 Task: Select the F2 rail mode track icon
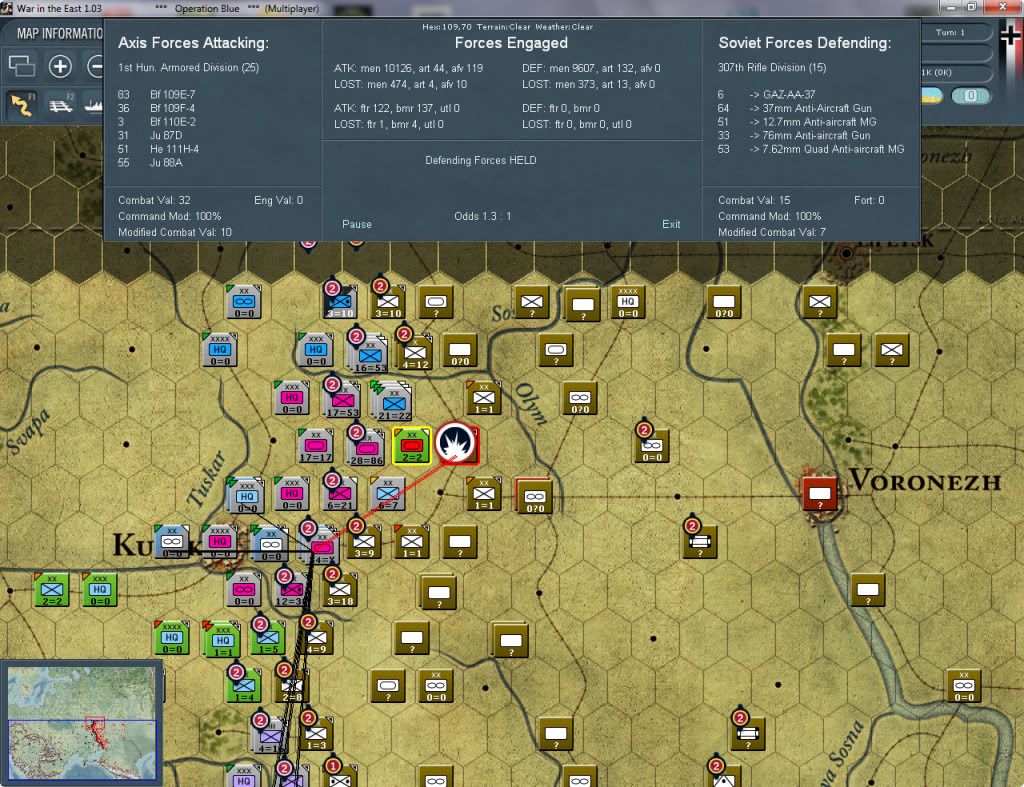61,104
